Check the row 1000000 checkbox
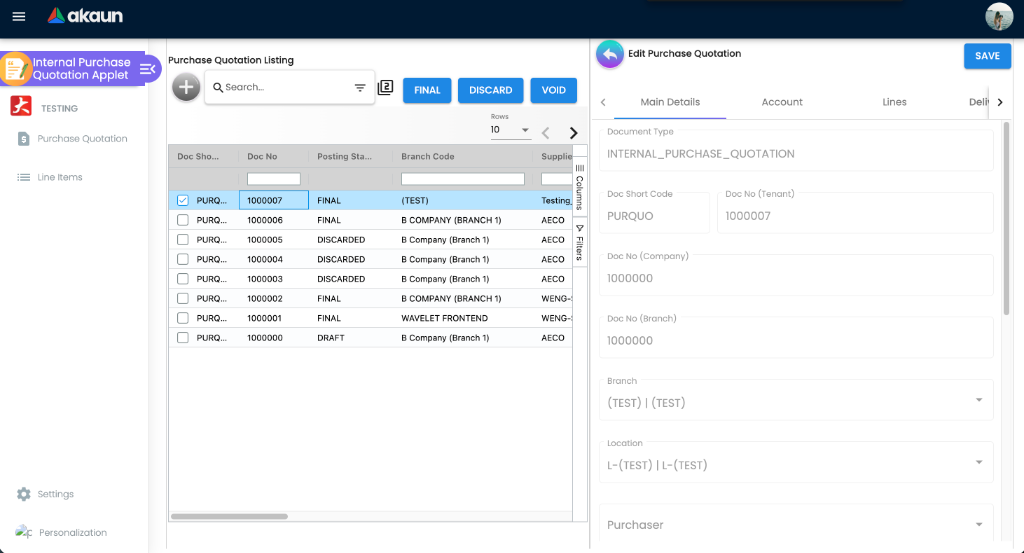1024x553 pixels. click(x=183, y=338)
